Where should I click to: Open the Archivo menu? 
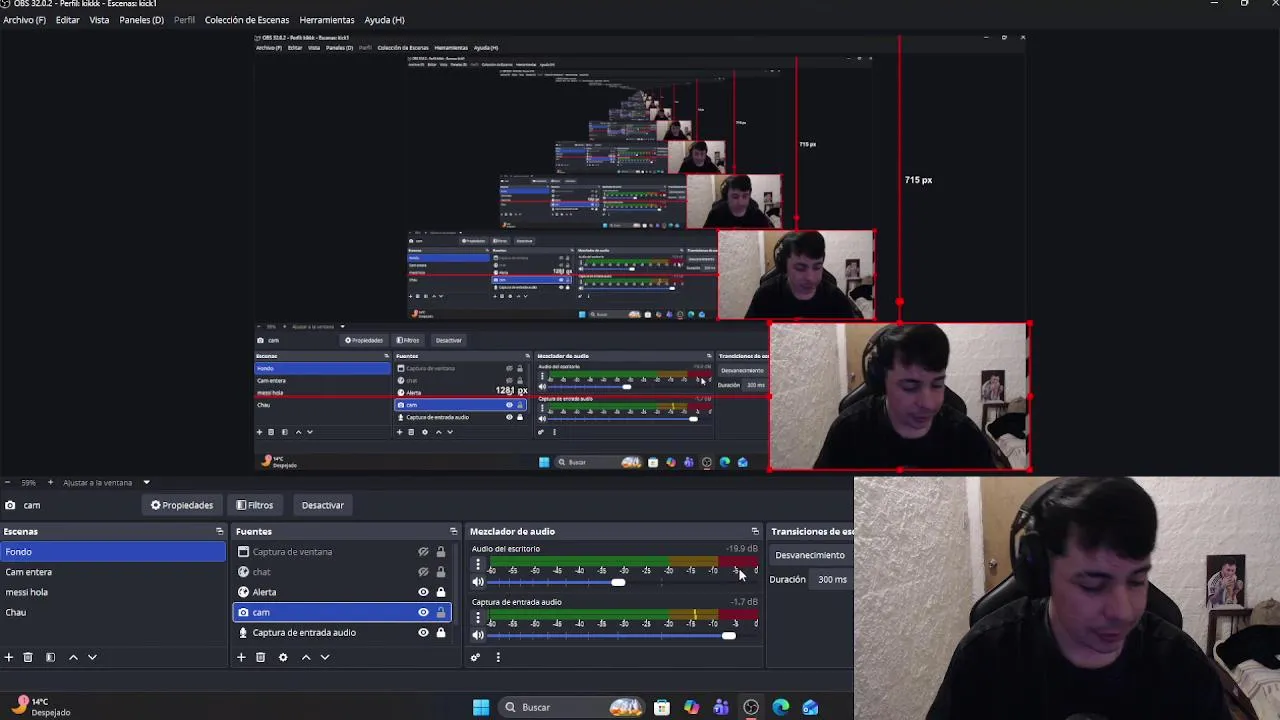coord(24,20)
